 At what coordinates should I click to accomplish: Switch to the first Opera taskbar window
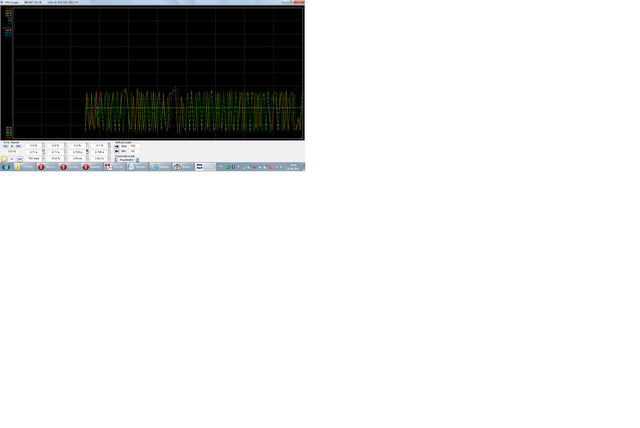(x=47, y=167)
